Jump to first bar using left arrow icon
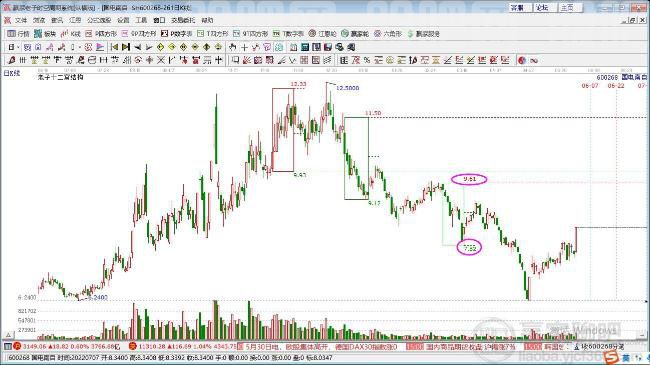Image resolution: width=650 pixels, height=365 pixels. coord(115,47)
